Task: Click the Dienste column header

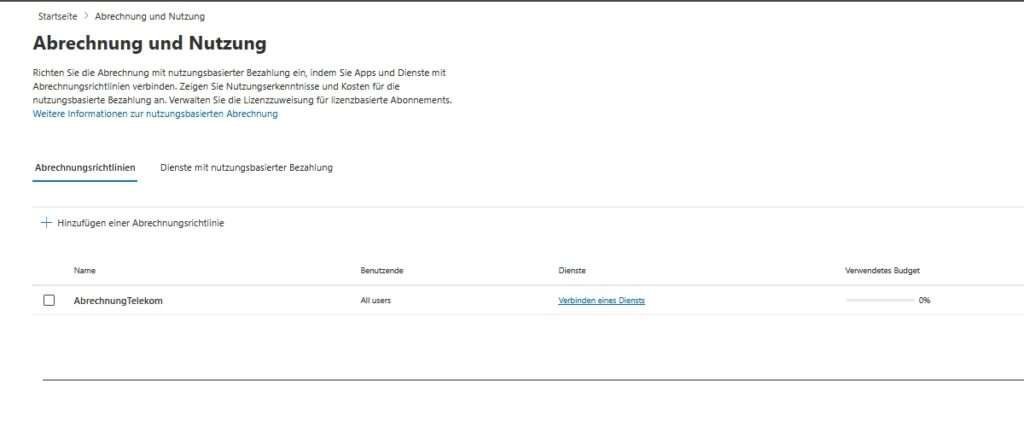Action: coord(571,270)
